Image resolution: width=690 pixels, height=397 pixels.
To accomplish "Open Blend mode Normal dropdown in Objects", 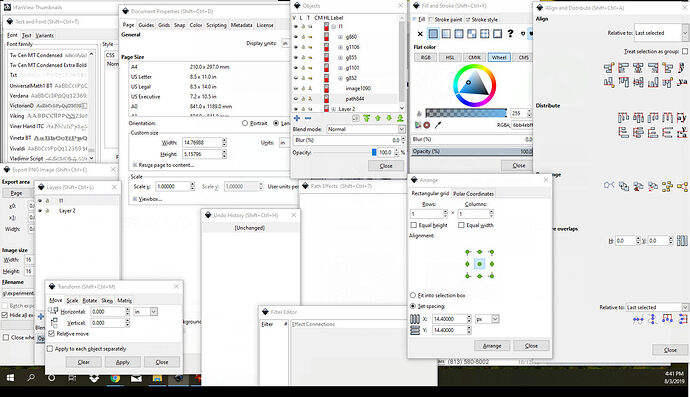I will 366,129.
